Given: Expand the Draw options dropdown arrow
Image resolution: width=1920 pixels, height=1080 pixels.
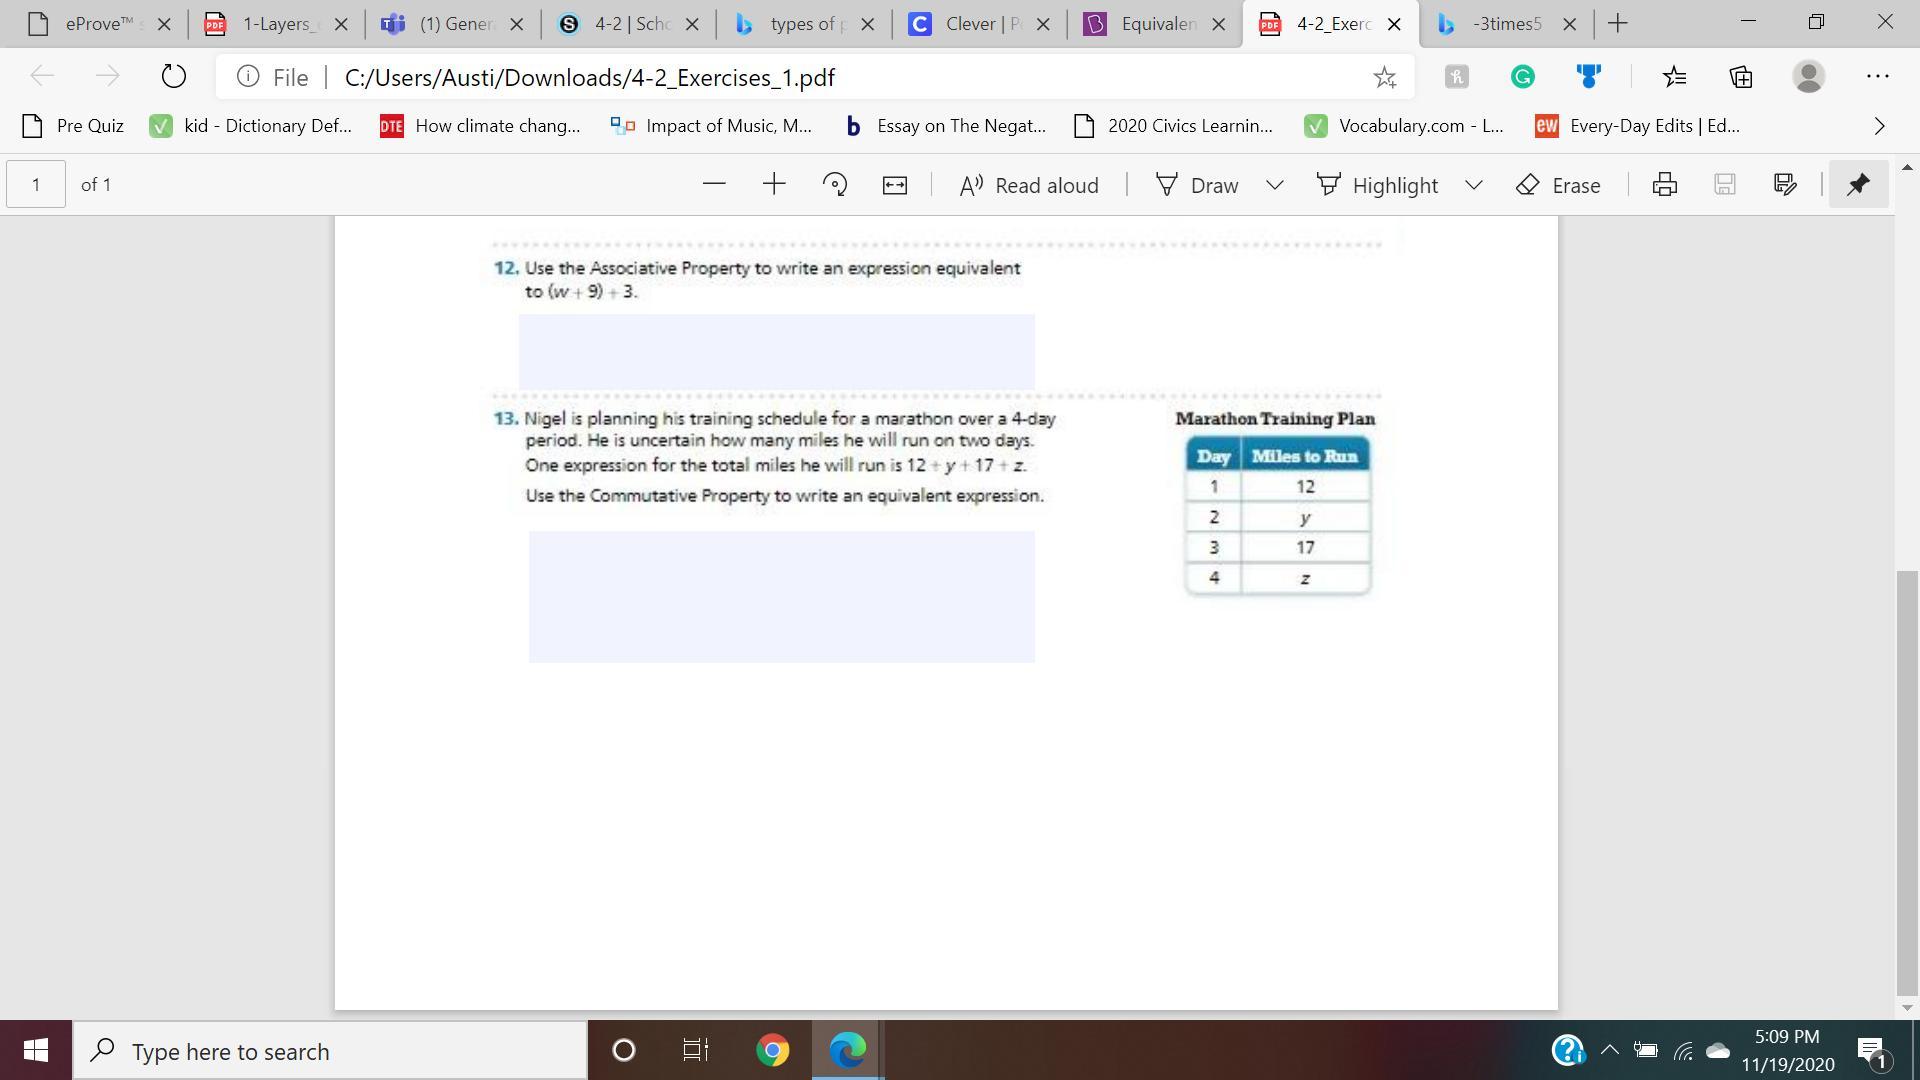Looking at the screenshot, I should (1275, 185).
